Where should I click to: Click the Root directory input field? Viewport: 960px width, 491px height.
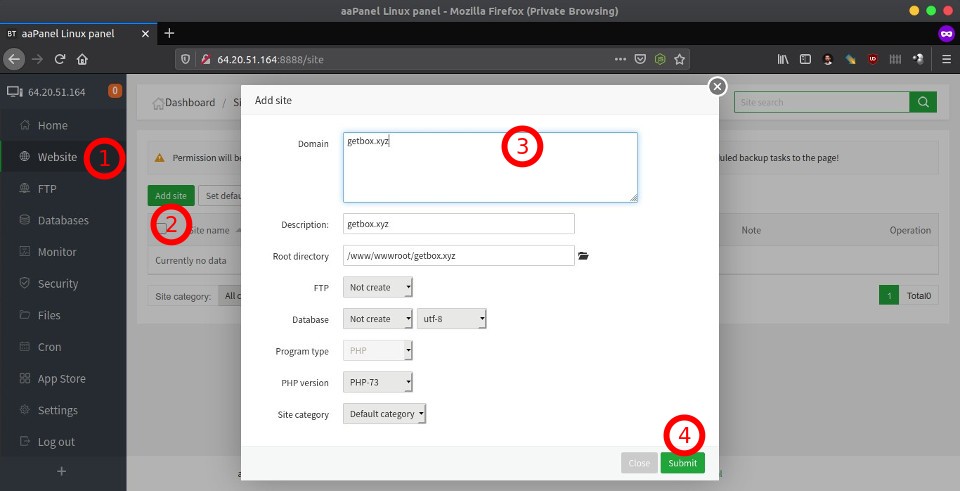pos(459,255)
